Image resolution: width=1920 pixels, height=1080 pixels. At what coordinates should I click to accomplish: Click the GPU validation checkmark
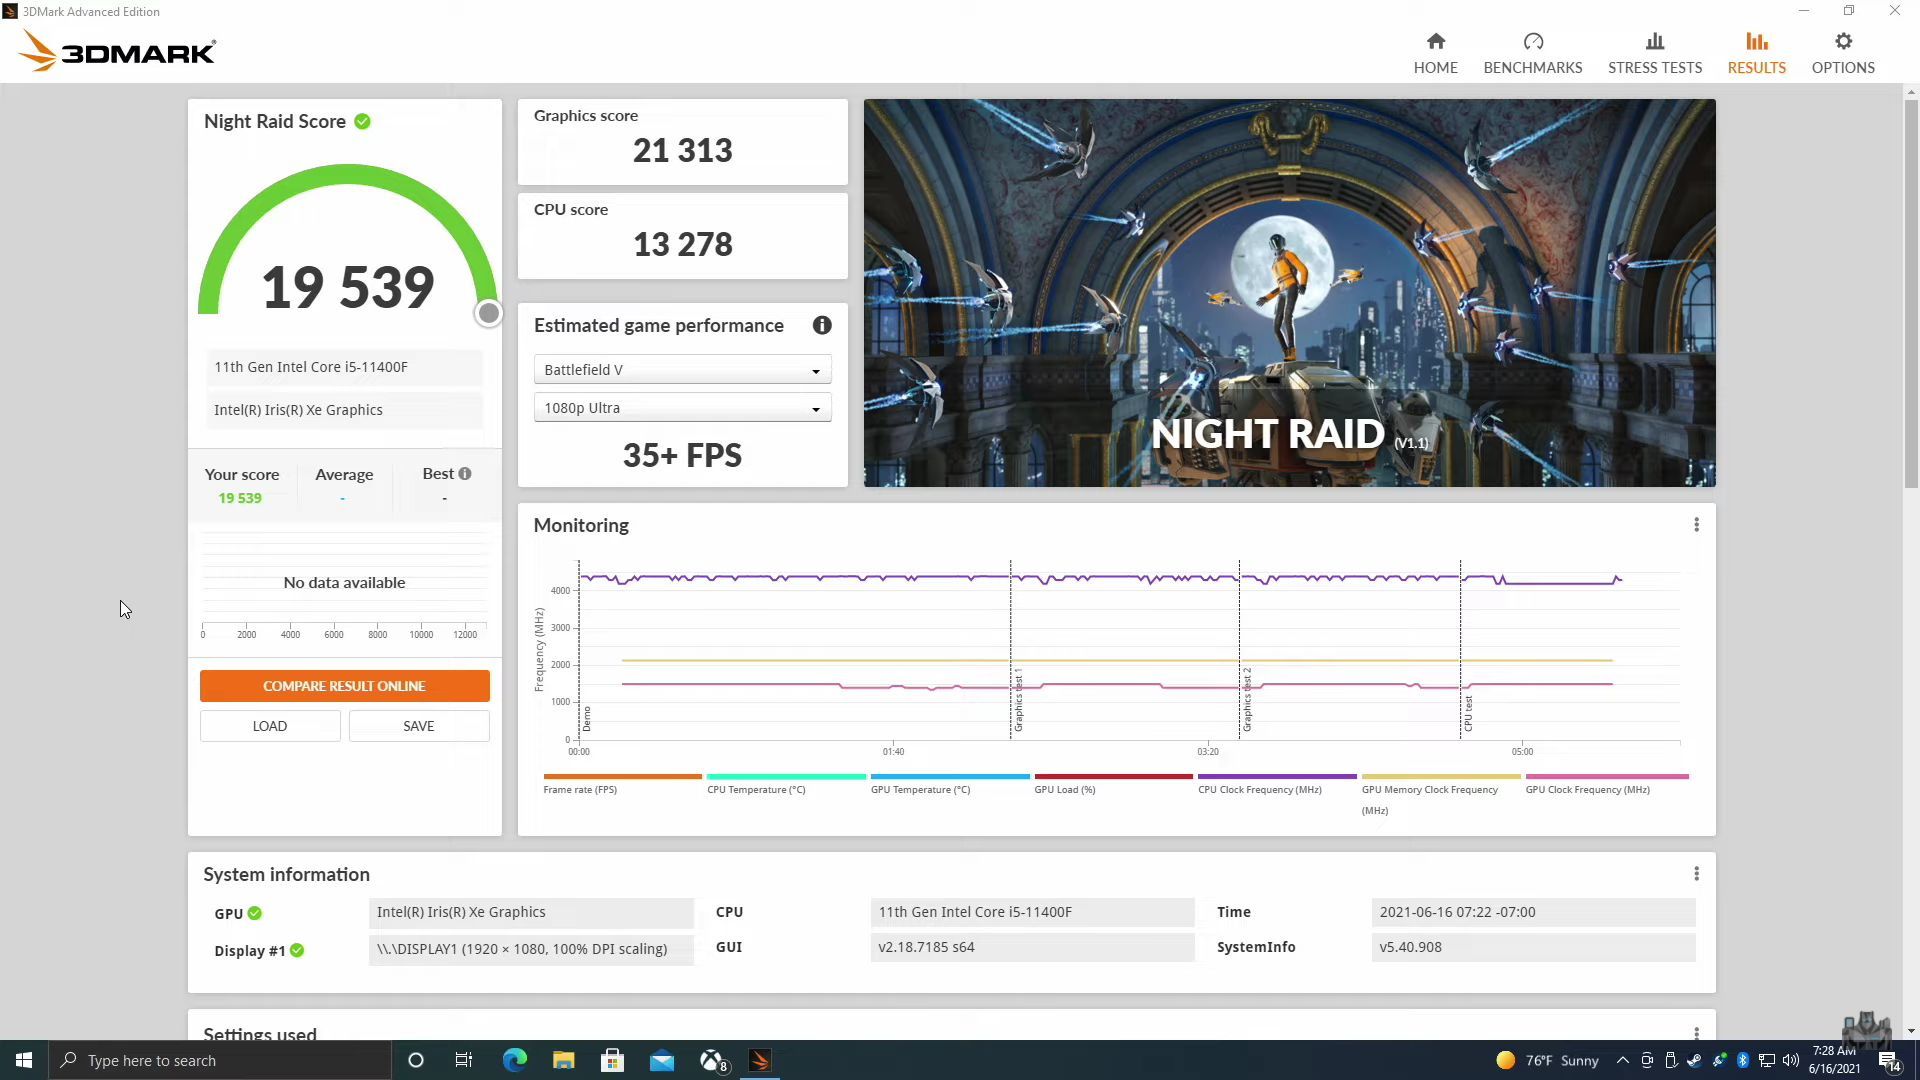point(254,913)
